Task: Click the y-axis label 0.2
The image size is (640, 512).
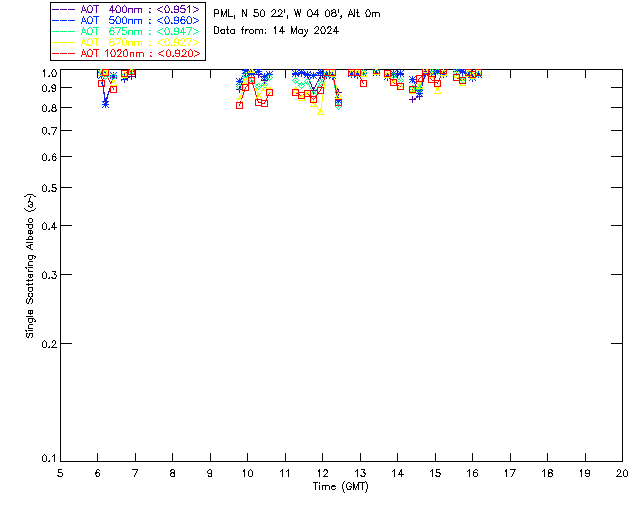Action: [49, 344]
